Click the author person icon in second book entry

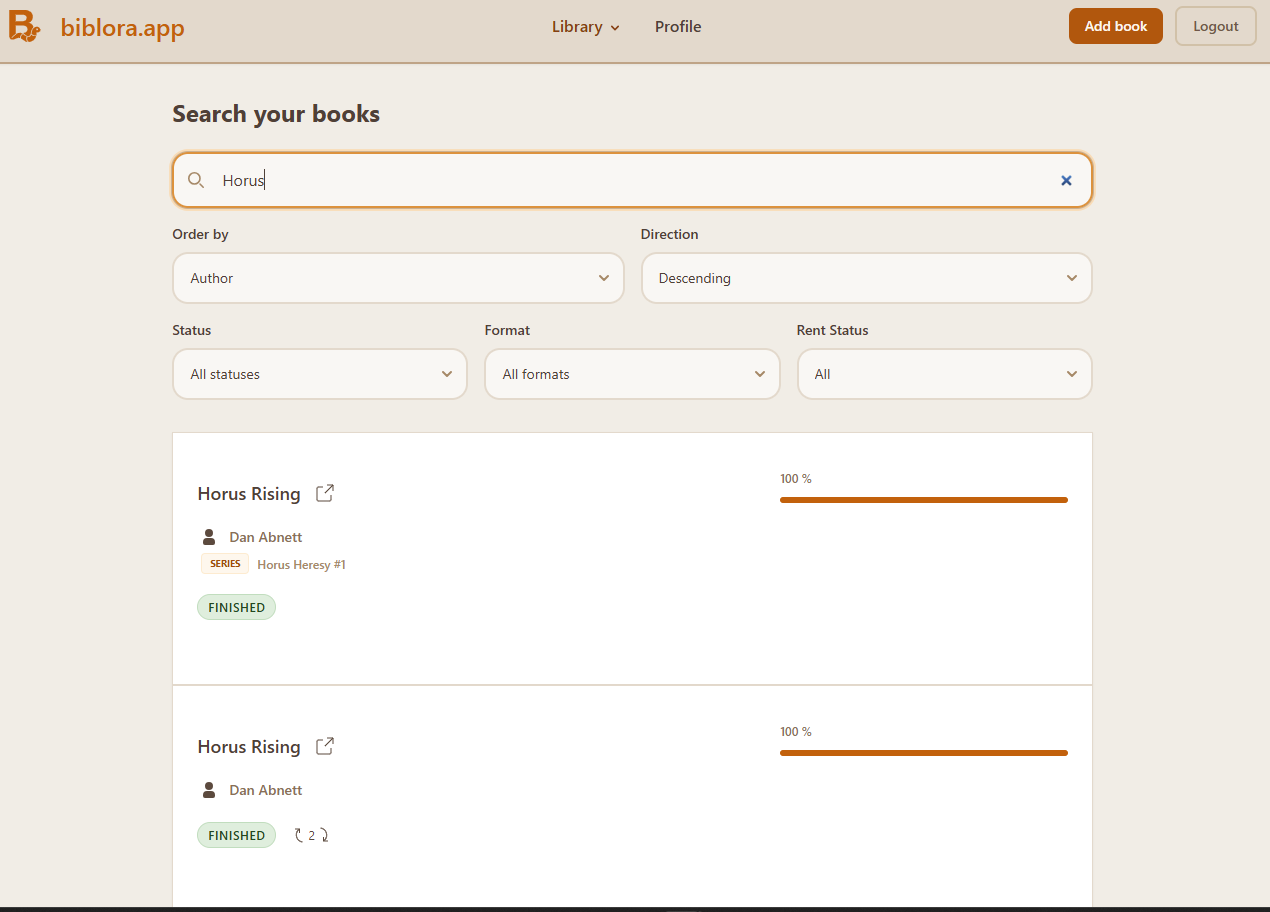point(209,790)
